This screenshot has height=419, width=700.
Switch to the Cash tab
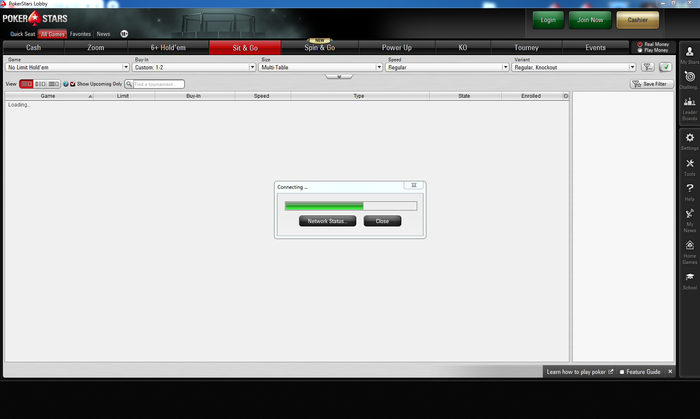33,47
